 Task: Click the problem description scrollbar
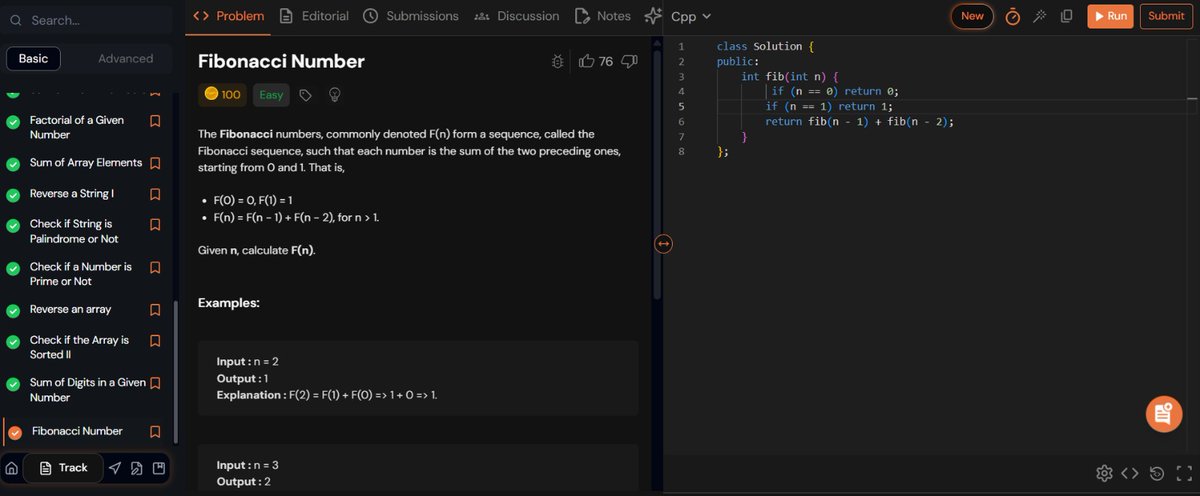(x=657, y=175)
